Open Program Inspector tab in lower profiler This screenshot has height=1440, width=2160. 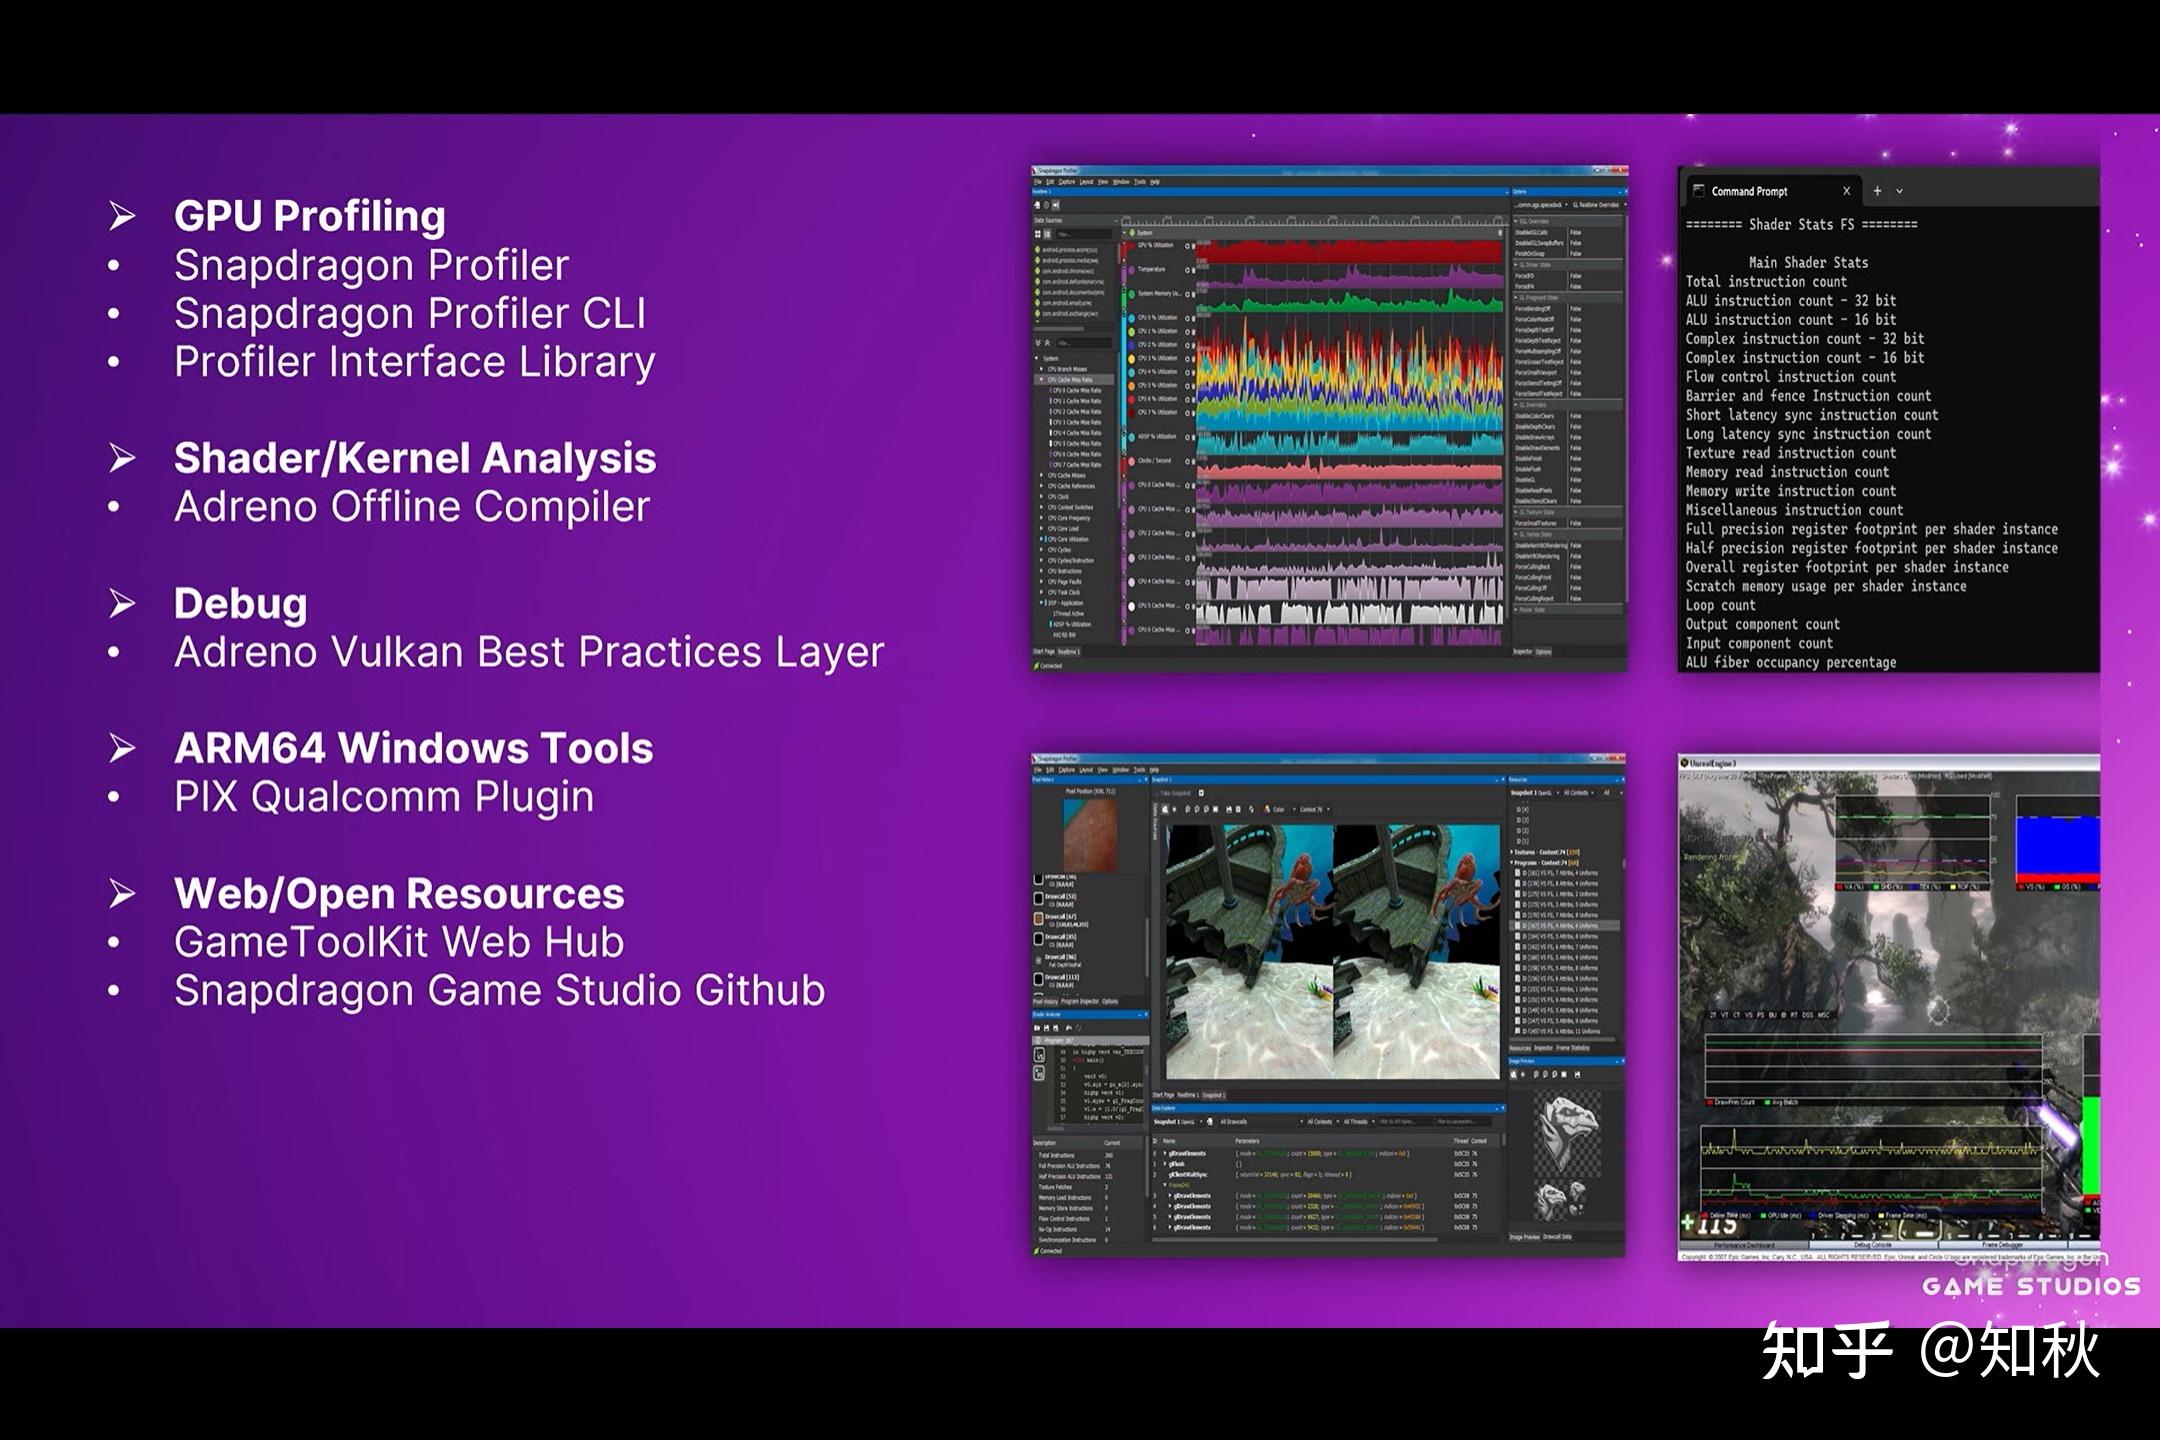tap(1079, 1001)
